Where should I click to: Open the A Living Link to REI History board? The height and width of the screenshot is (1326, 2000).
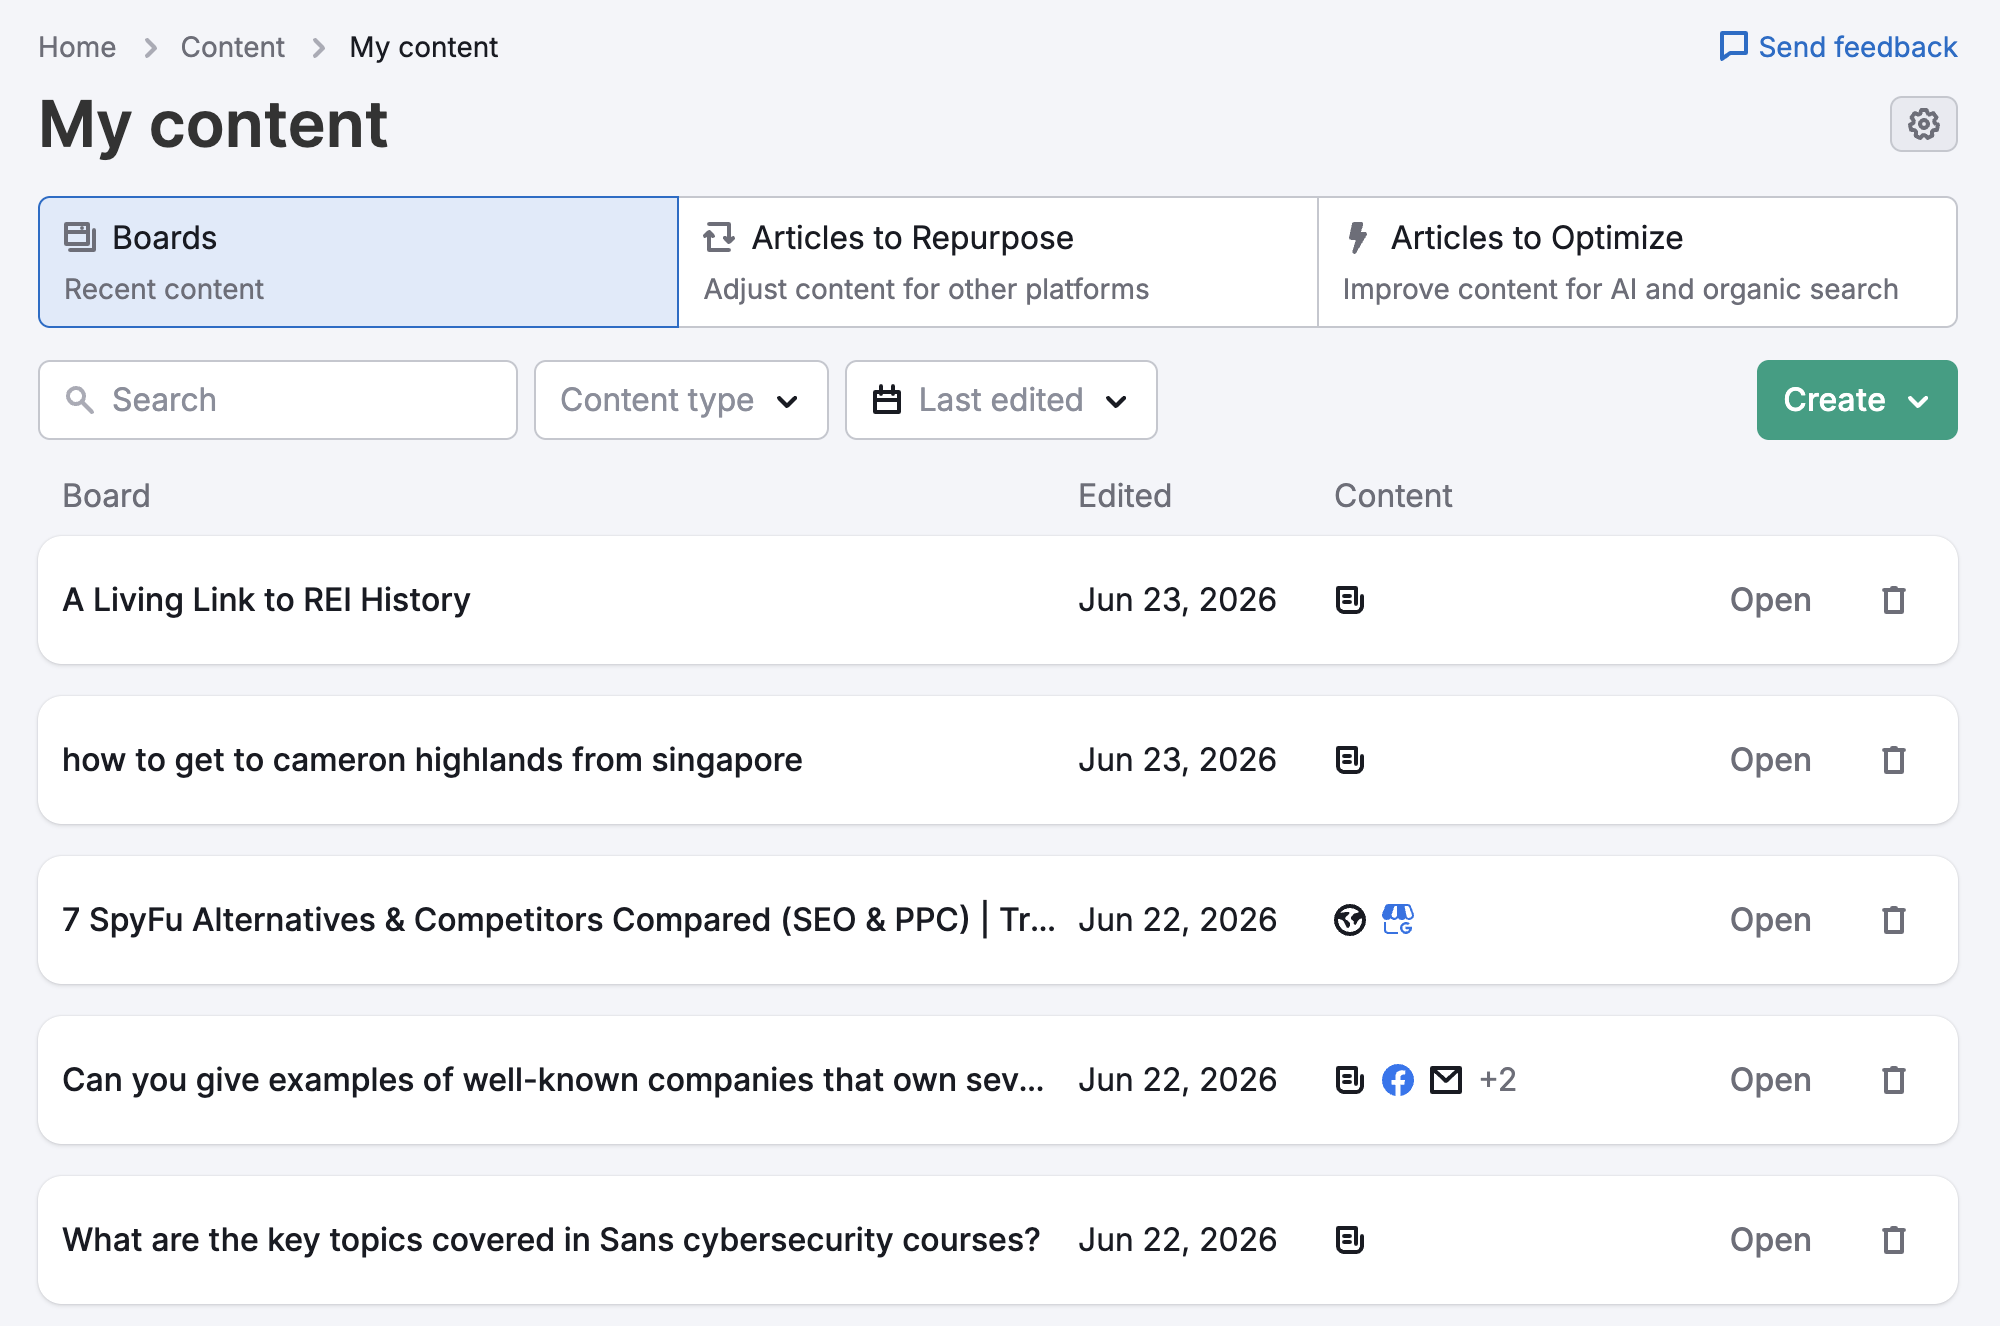(1770, 600)
